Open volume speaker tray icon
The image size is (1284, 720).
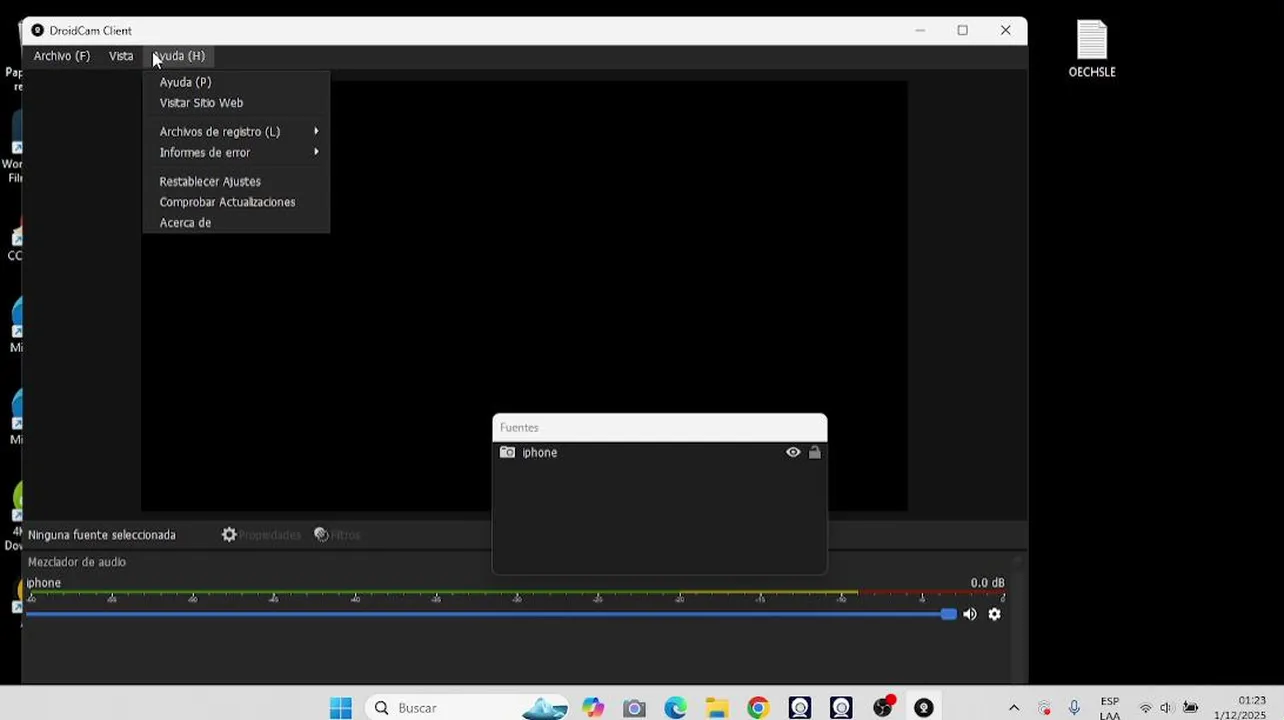pyautogui.click(x=1166, y=708)
